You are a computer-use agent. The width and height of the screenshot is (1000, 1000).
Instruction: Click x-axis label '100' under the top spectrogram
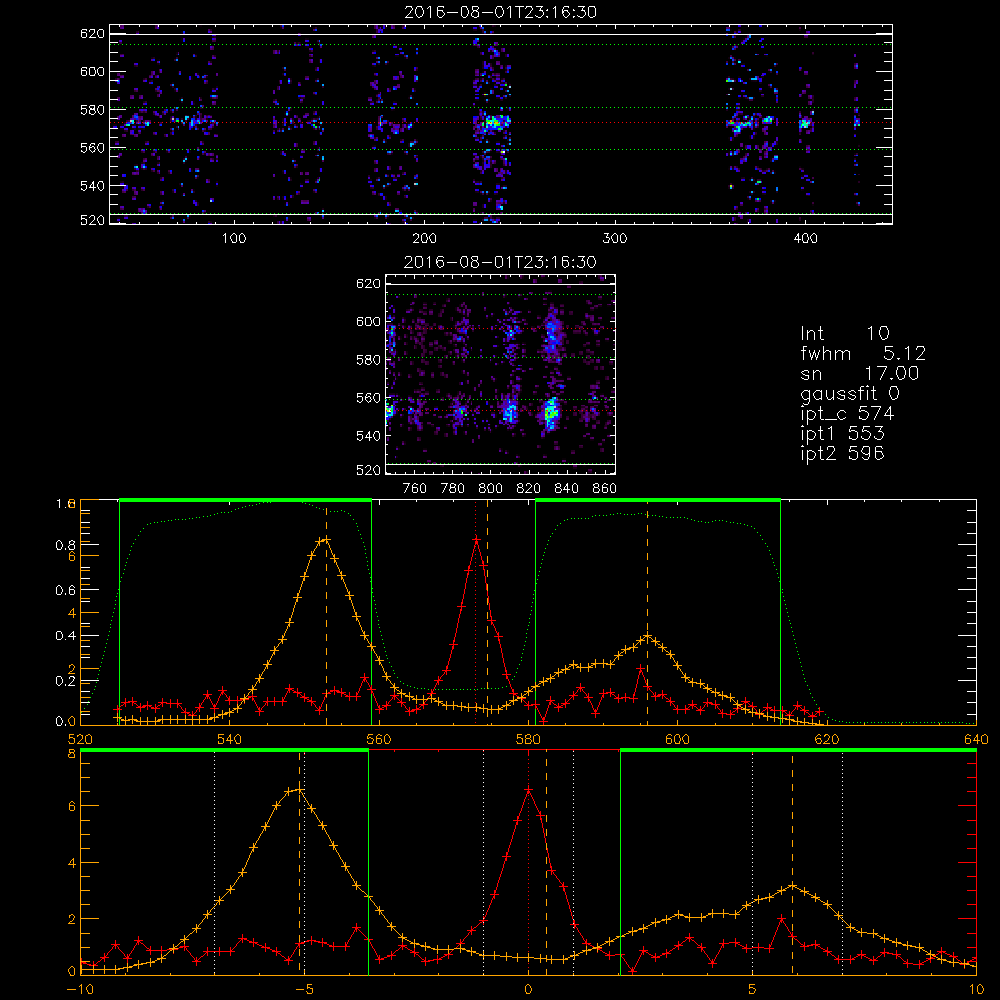click(x=234, y=239)
